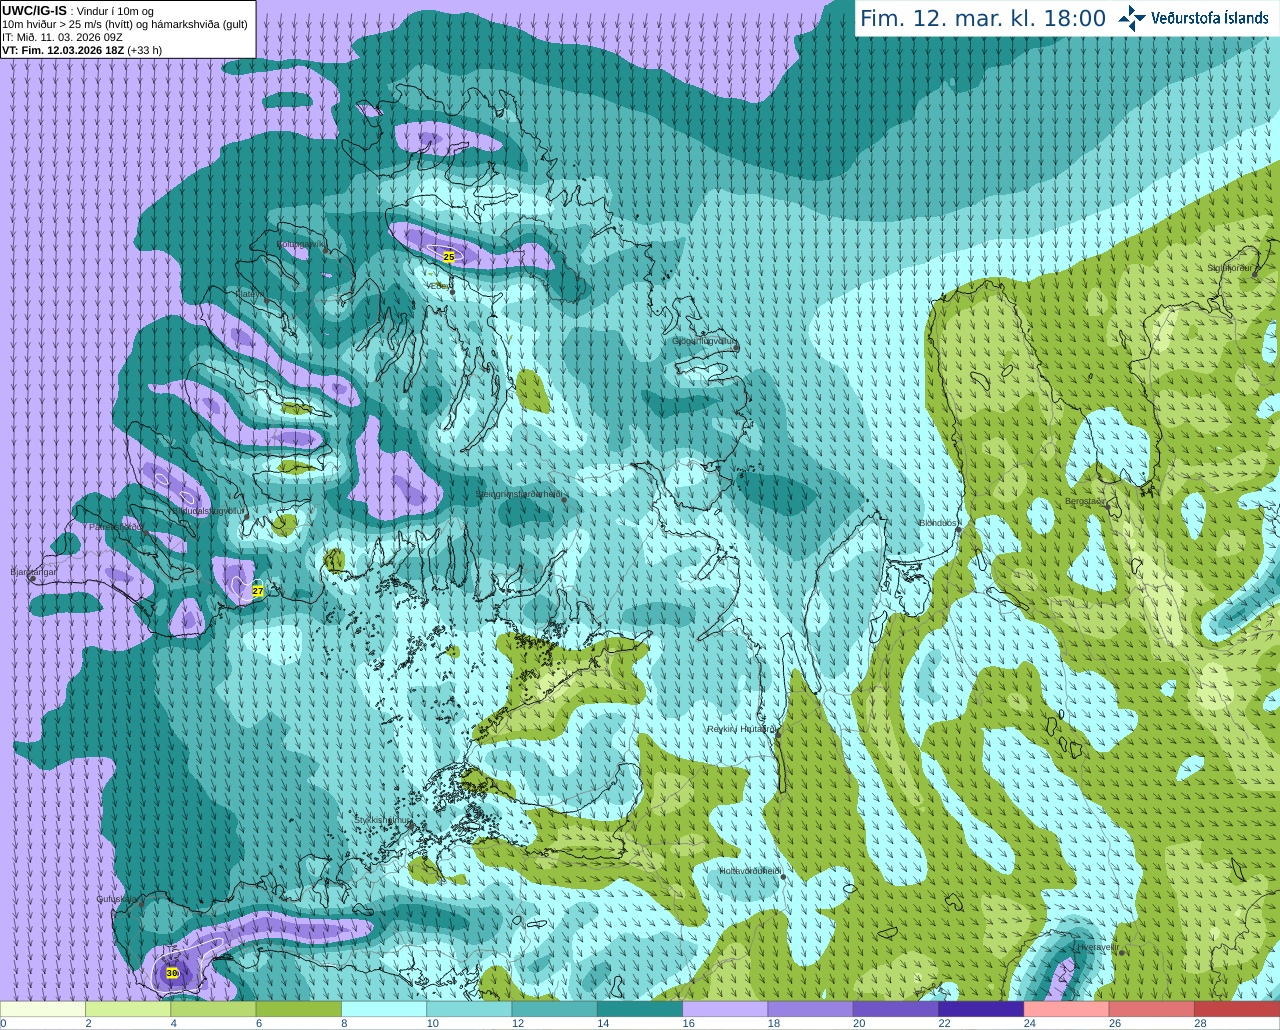Click the legend tick number 28
This screenshot has width=1280, height=1030.
coord(1200,1023)
